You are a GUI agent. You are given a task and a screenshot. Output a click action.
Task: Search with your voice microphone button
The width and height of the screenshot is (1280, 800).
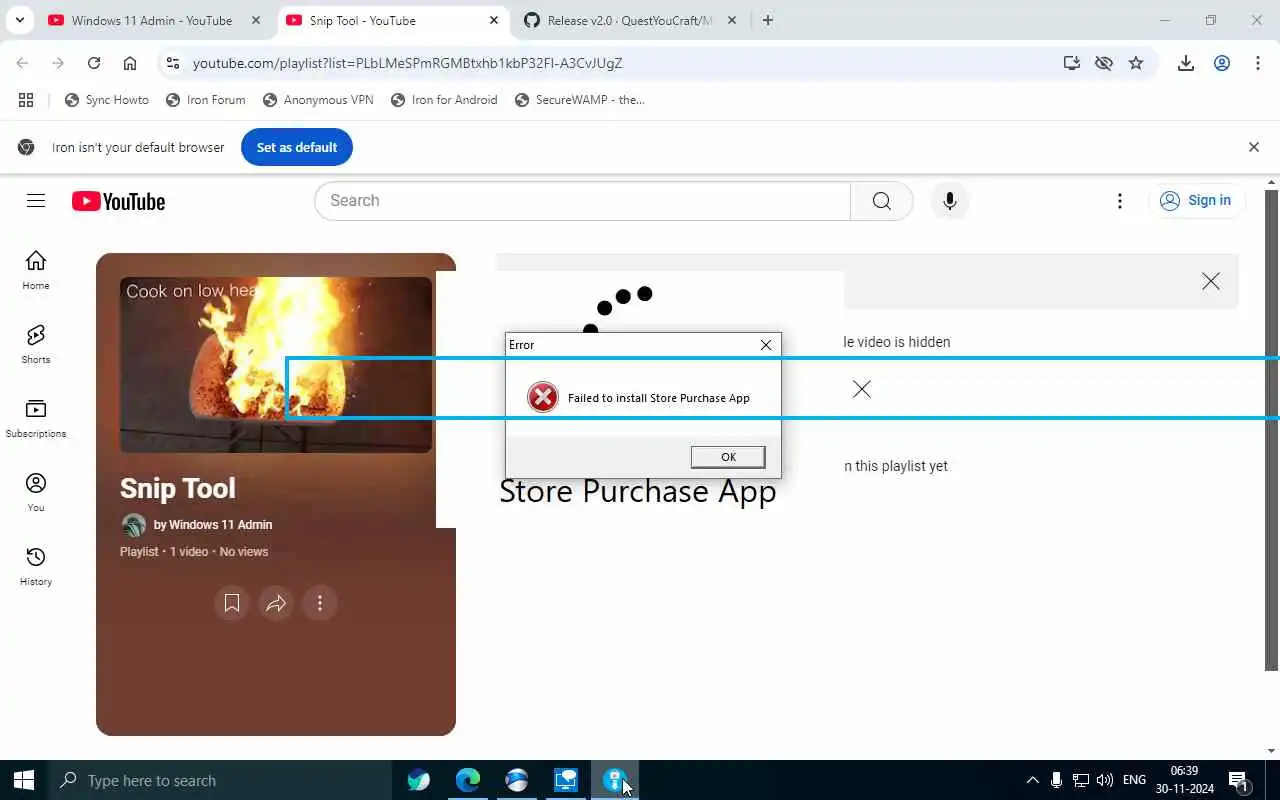pos(950,201)
